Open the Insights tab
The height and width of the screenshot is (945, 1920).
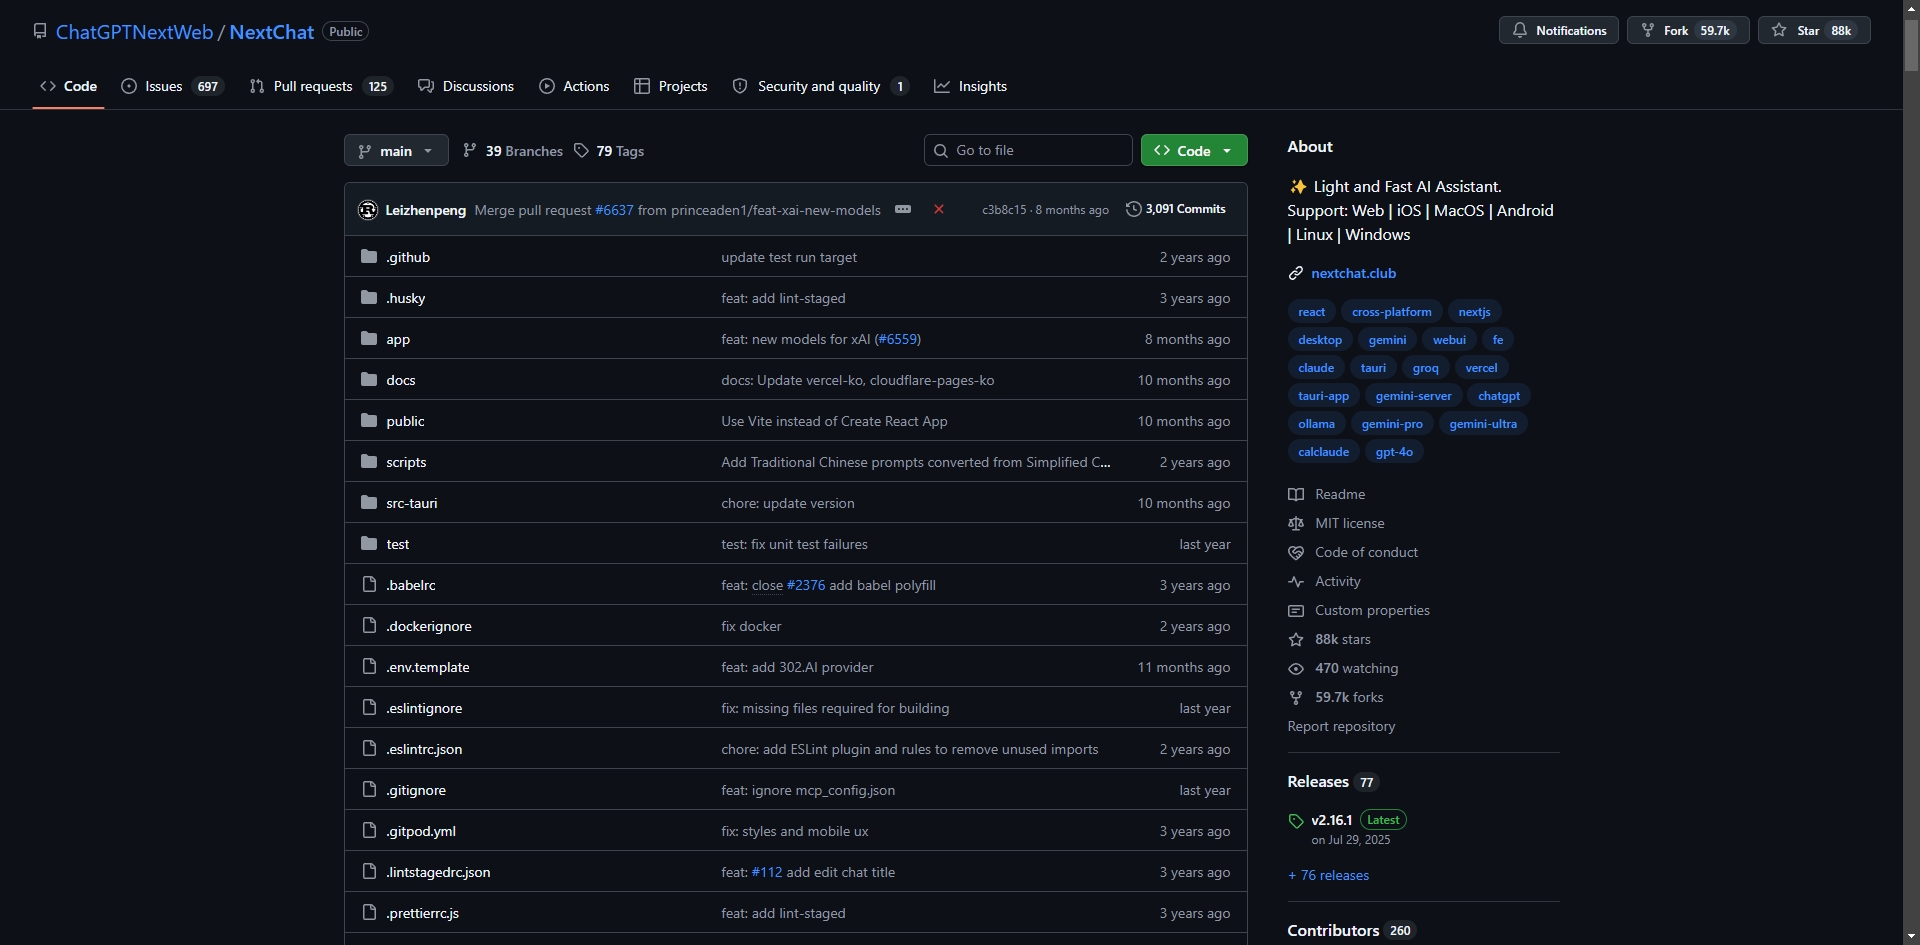tap(970, 86)
